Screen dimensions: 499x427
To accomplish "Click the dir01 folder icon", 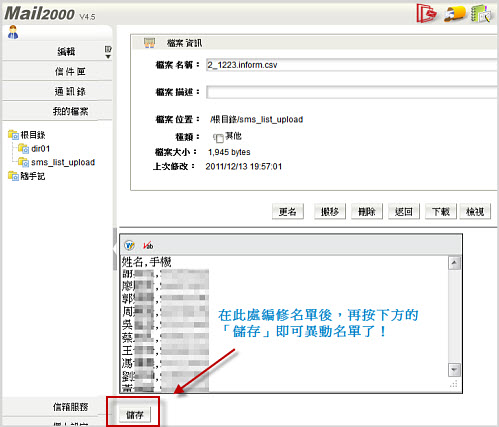I will (23, 148).
